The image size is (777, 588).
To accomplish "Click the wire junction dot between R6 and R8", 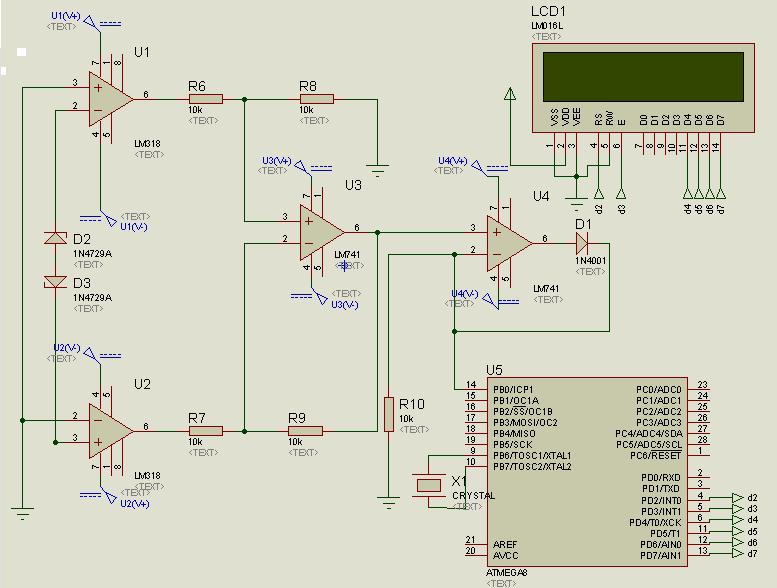I will click(244, 100).
